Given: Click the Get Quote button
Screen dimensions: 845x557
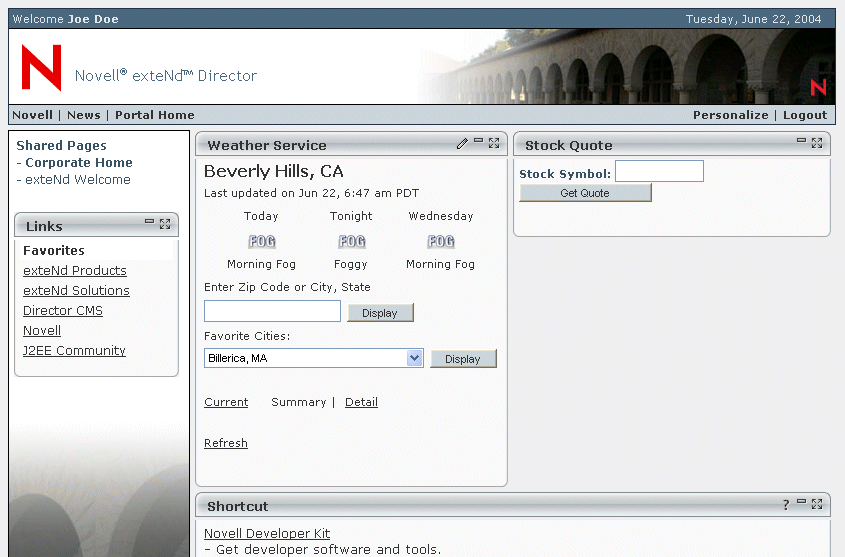Looking at the screenshot, I should coord(585,193).
